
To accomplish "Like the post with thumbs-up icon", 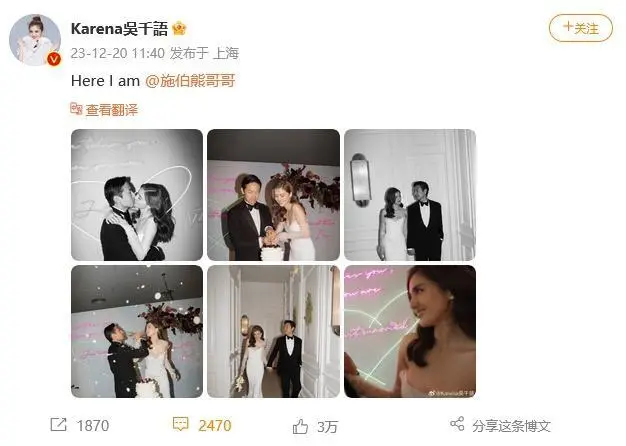I will click(x=300, y=426).
